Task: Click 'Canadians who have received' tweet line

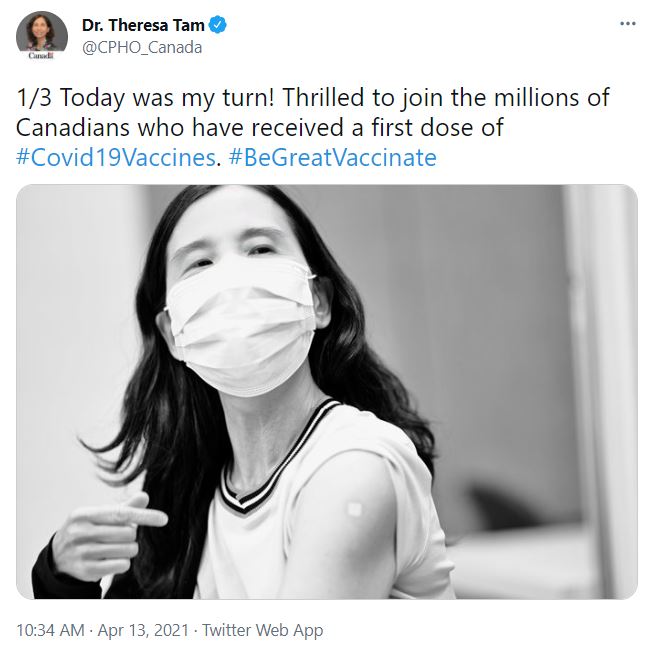Action: [180, 128]
